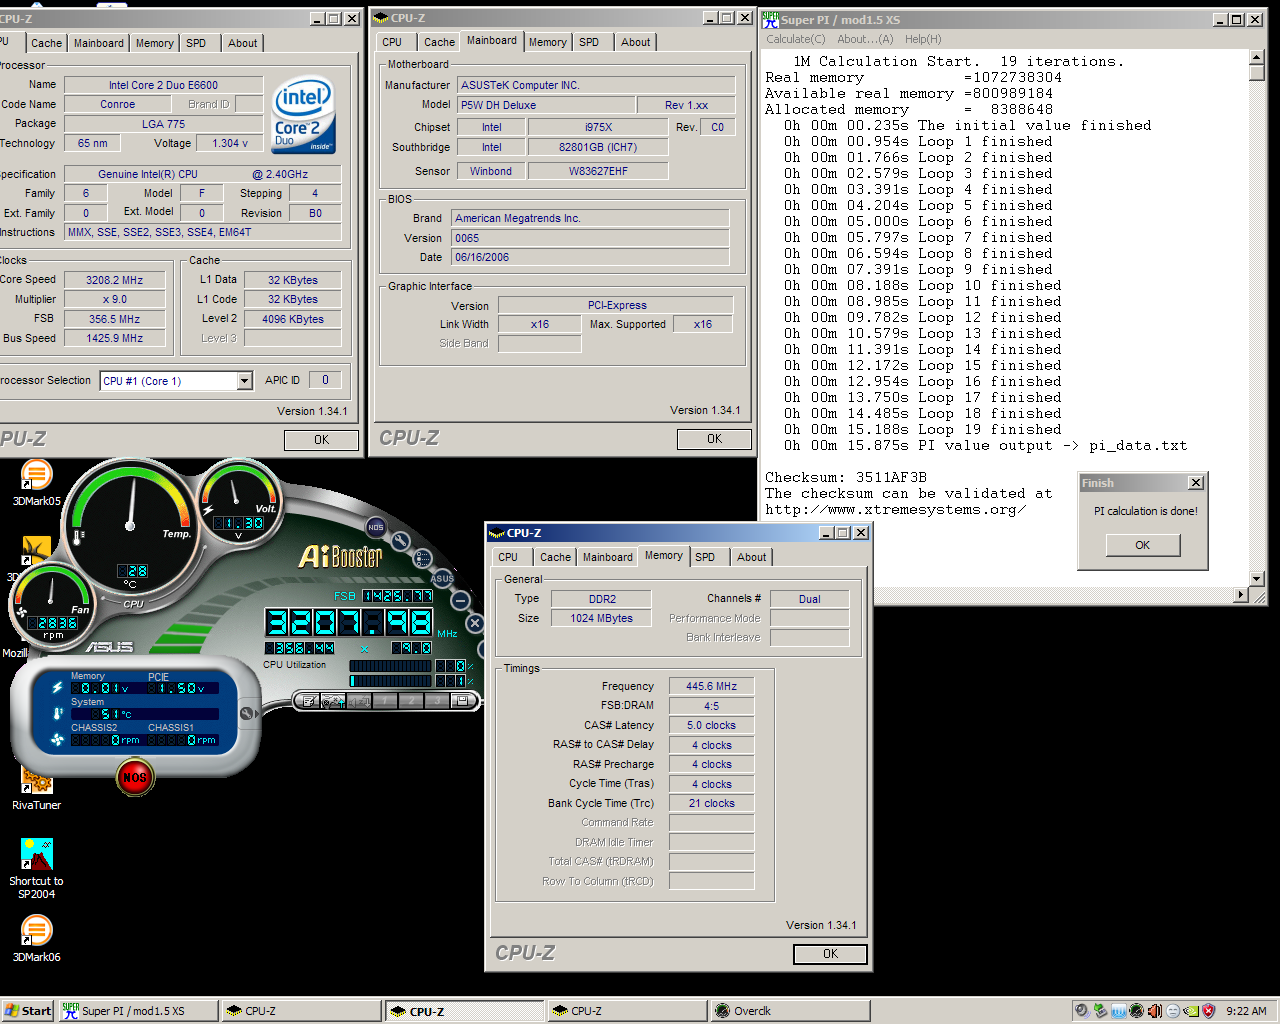Click the Windows Start button
The height and width of the screenshot is (1024, 1280).
click(28, 1011)
